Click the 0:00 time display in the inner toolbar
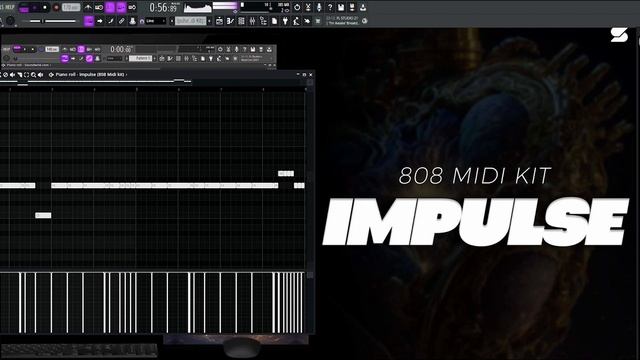Viewport: 640px width, 360px height. (121, 49)
